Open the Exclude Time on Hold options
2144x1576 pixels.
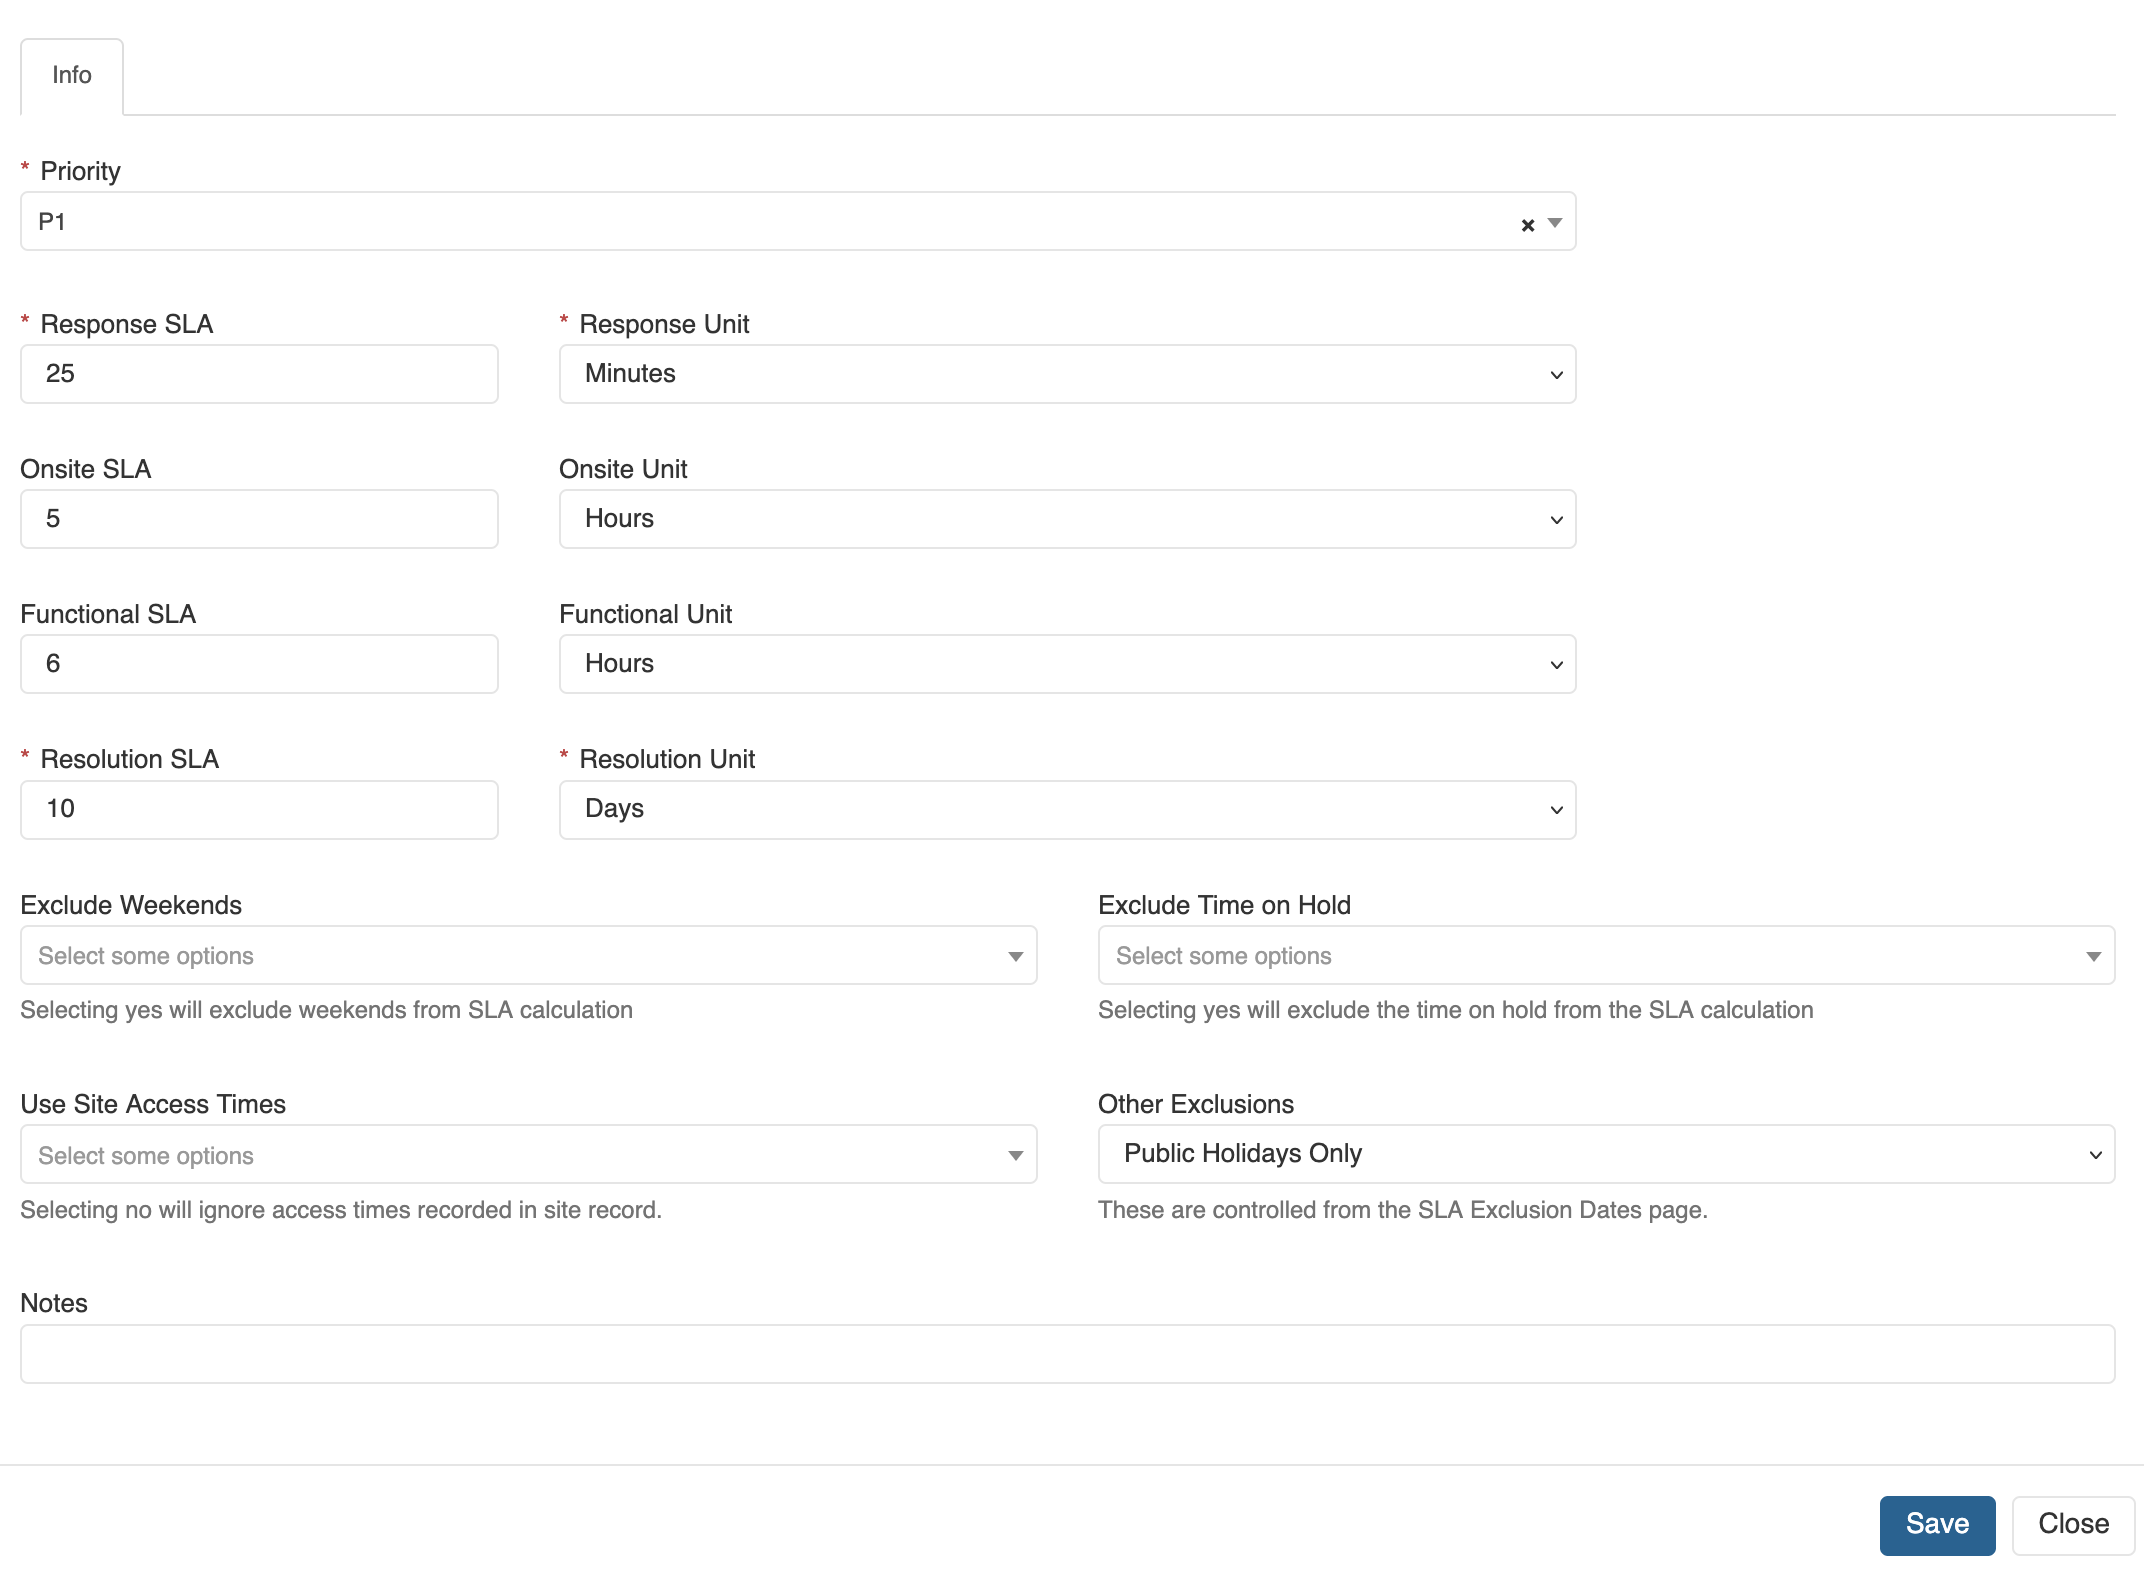[1580, 956]
